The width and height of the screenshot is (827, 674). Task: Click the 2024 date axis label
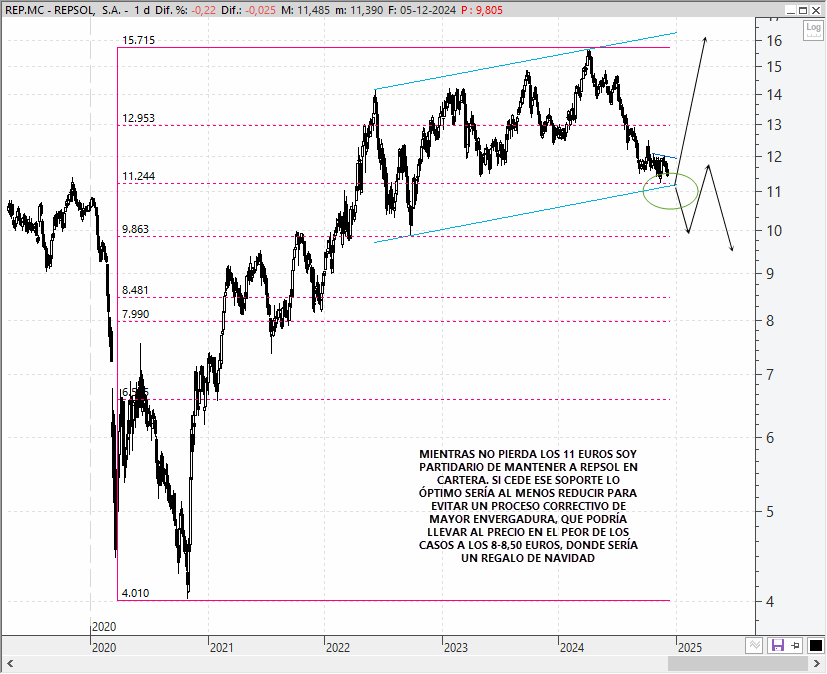point(572,648)
